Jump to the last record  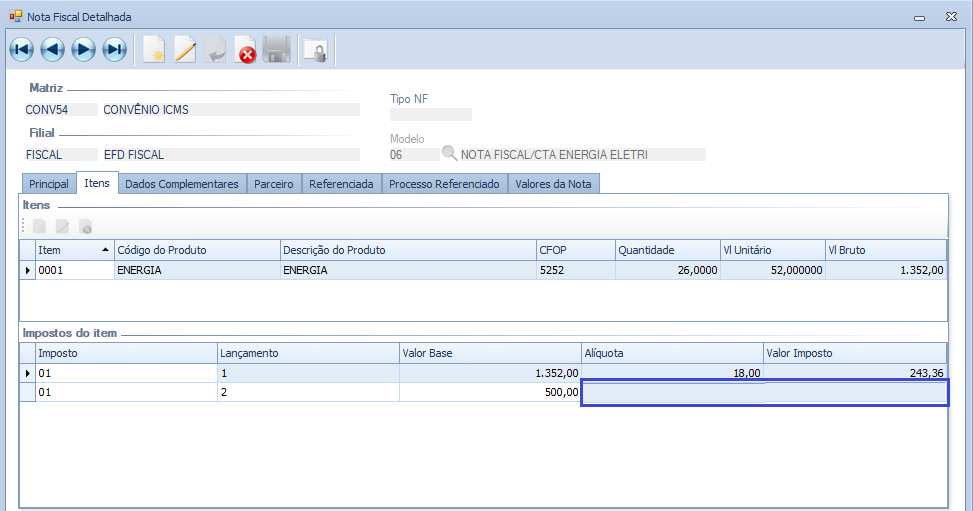click(x=114, y=49)
